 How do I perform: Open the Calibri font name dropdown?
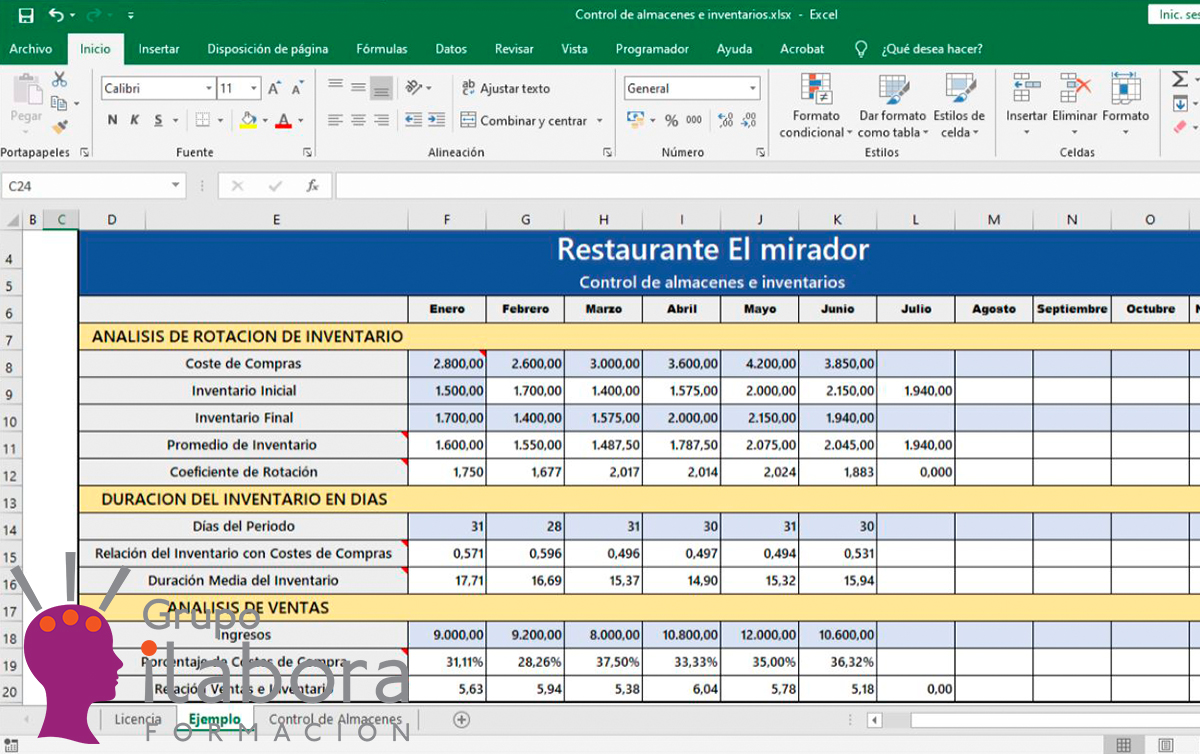pos(208,88)
